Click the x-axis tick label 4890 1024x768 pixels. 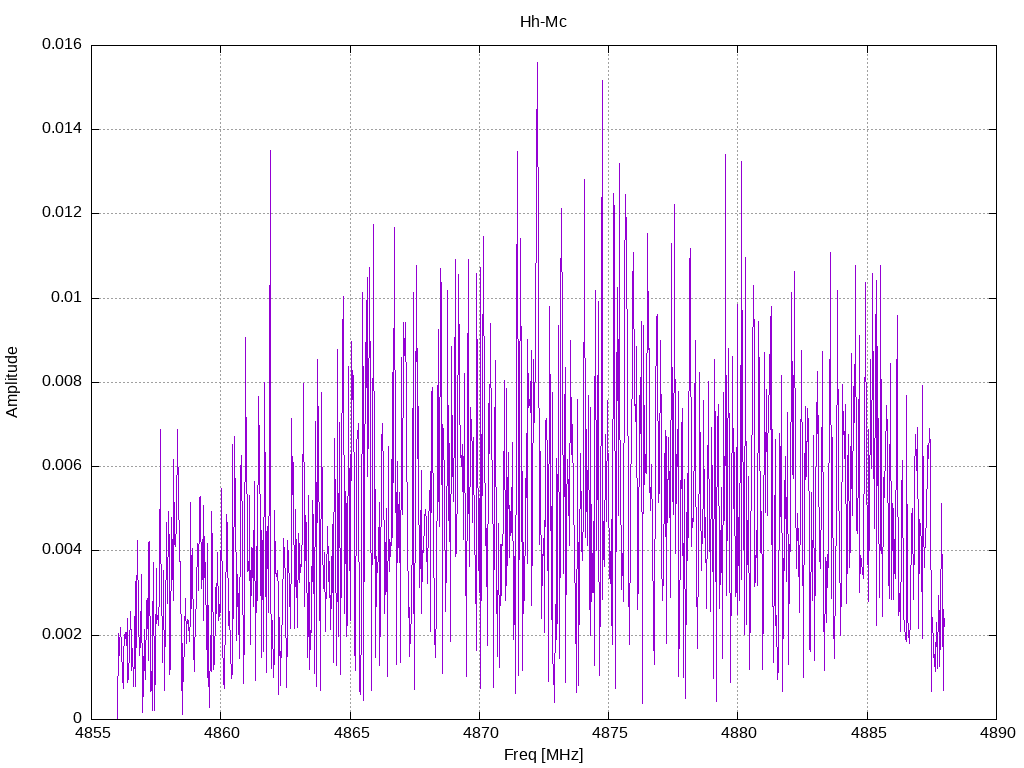tap(997, 733)
